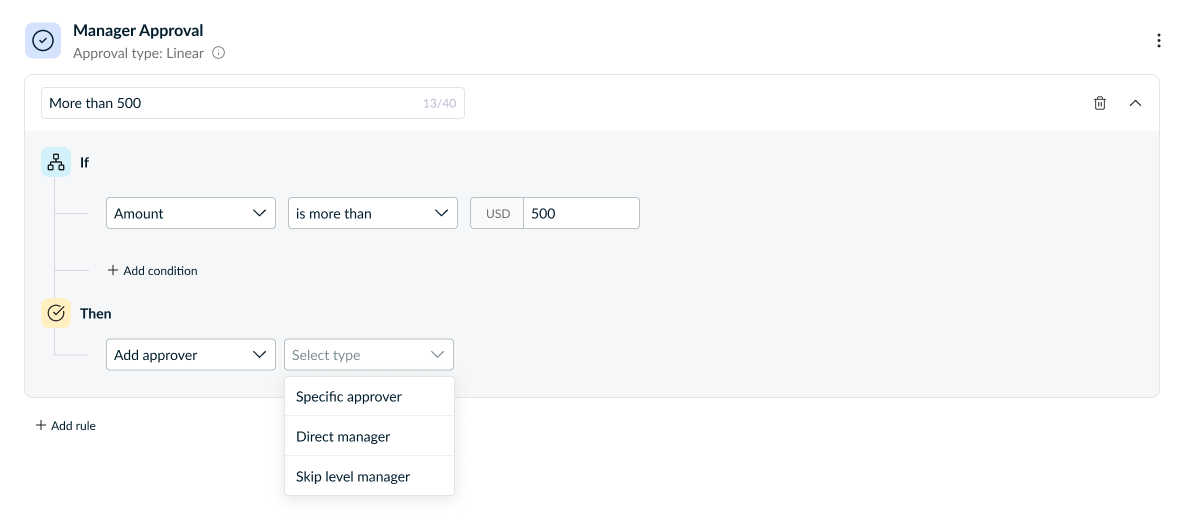Screen dimensions: 1196x529
Task: Click the If condition branch icon
Action: (x=56, y=162)
